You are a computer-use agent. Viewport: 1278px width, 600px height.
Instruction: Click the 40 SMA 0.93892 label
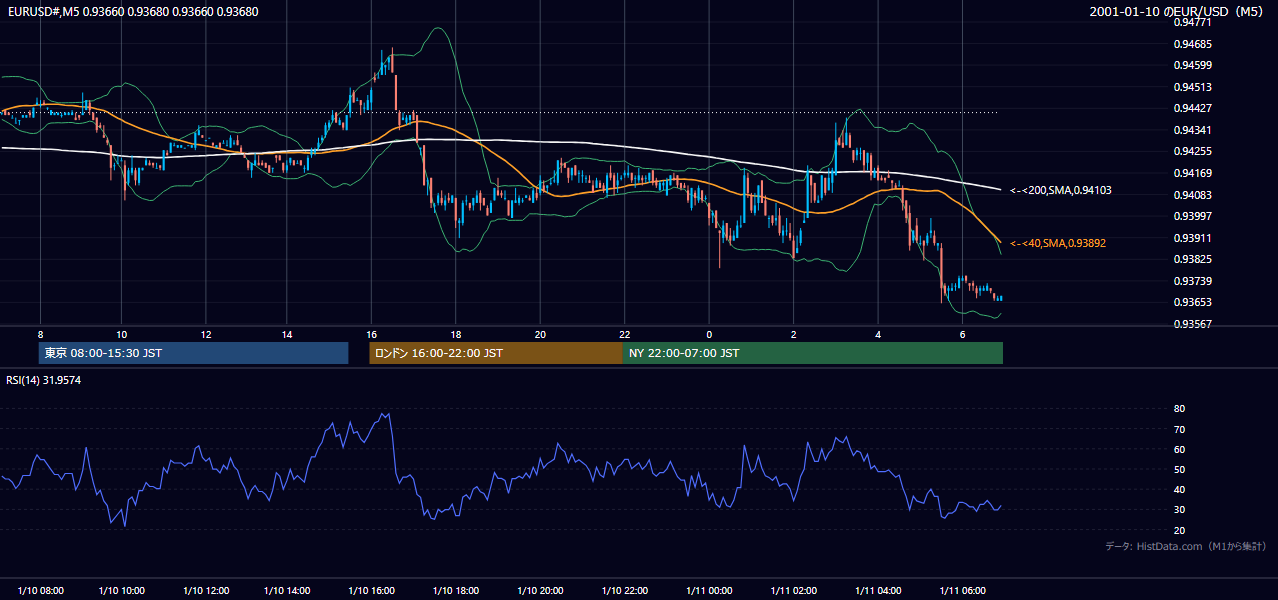click(1058, 243)
